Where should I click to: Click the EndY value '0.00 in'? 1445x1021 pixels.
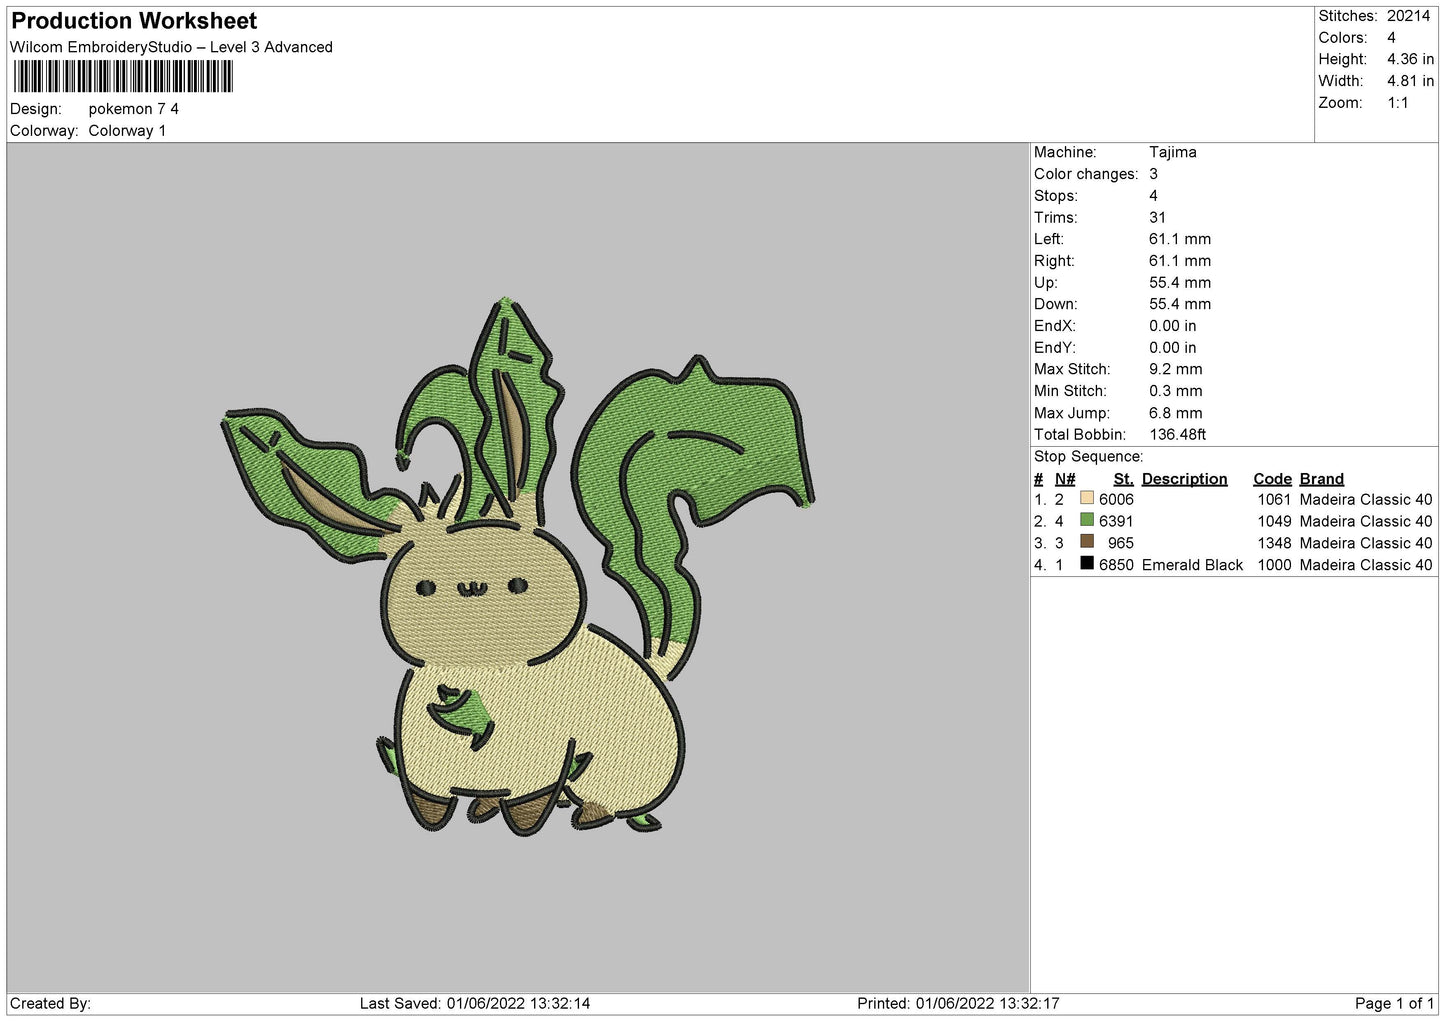pos(1173,348)
